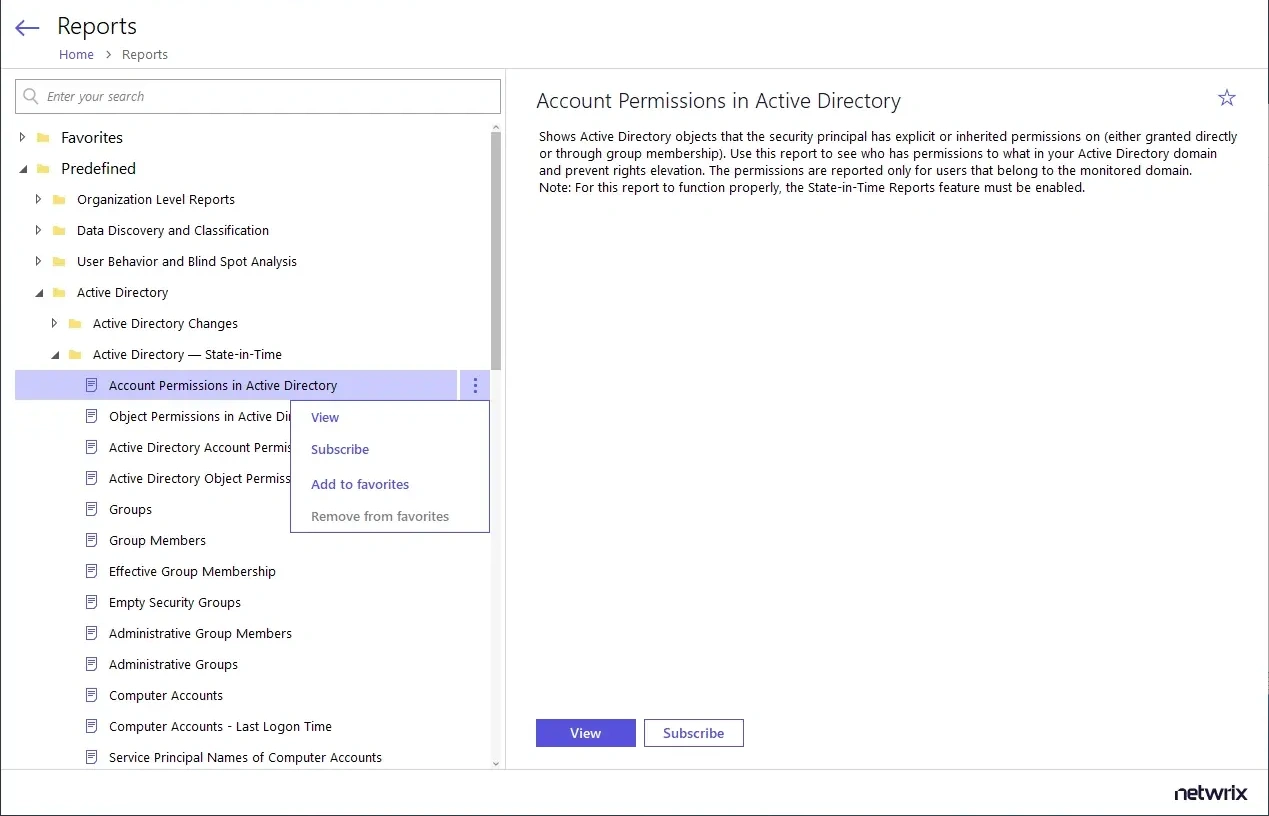Viewport: 1269px width, 816px height.
Task: Expand the Active Directory Changes folder
Action: pos(55,324)
